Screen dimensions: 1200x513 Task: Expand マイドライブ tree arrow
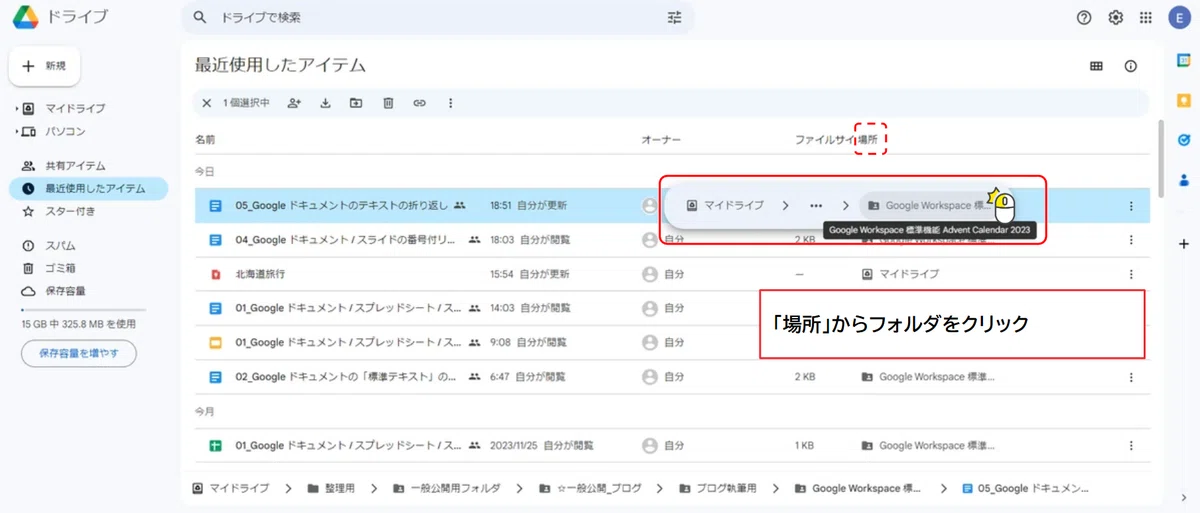pyautogui.click(x=17, y=108)
